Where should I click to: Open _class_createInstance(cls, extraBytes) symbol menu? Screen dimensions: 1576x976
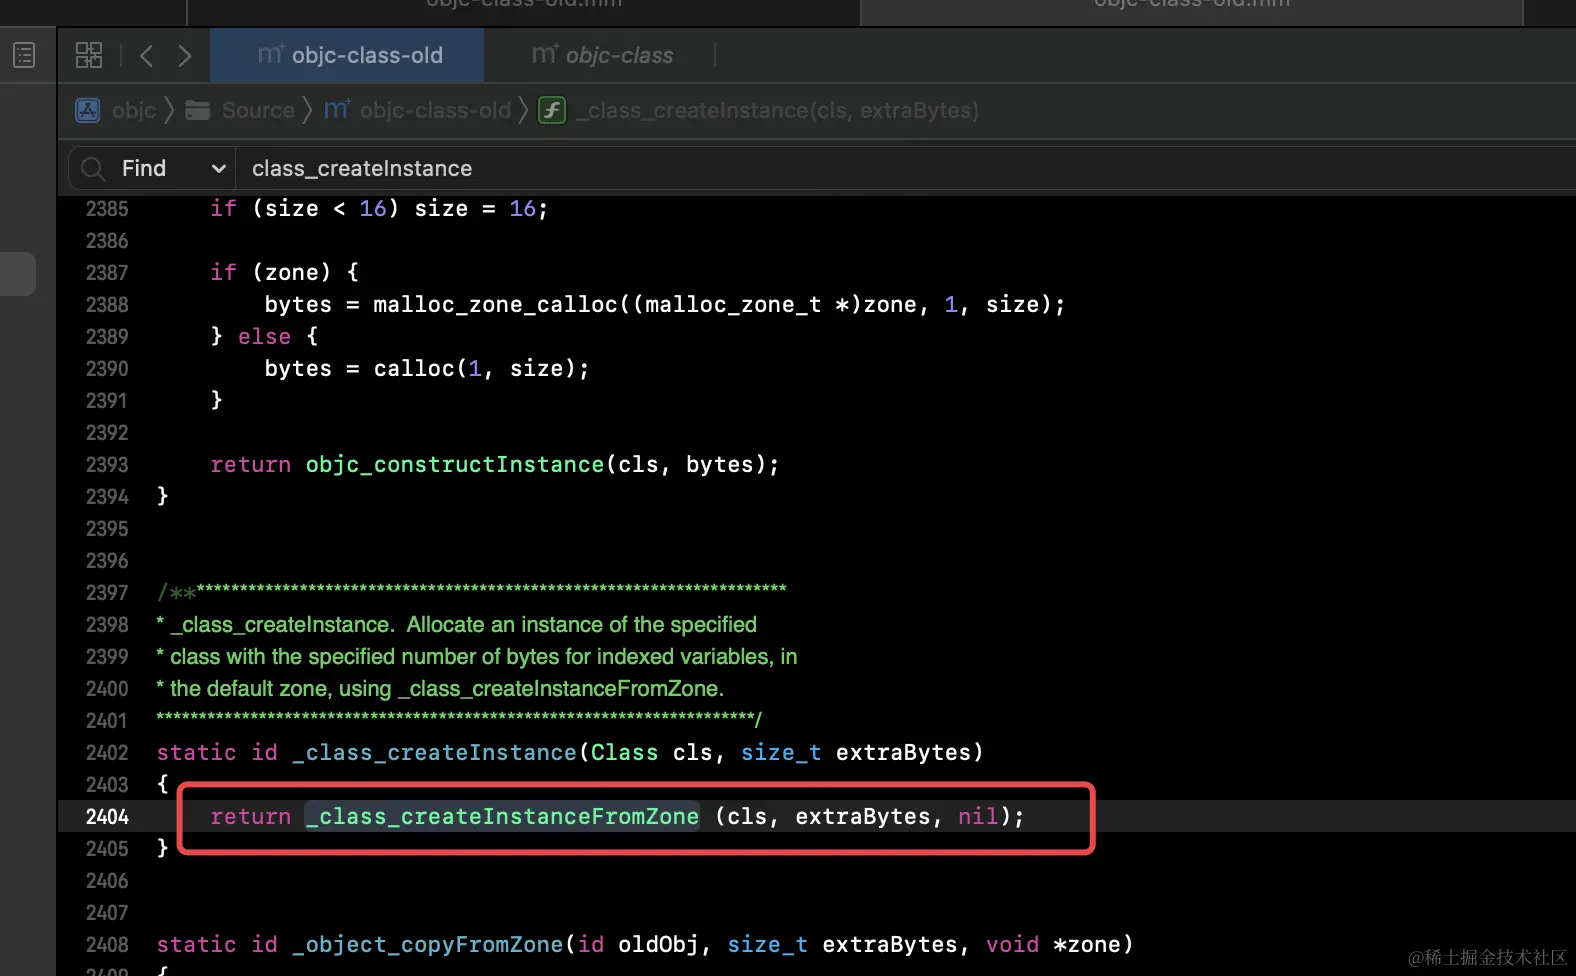pyautogui.click(x=777, y=110)
